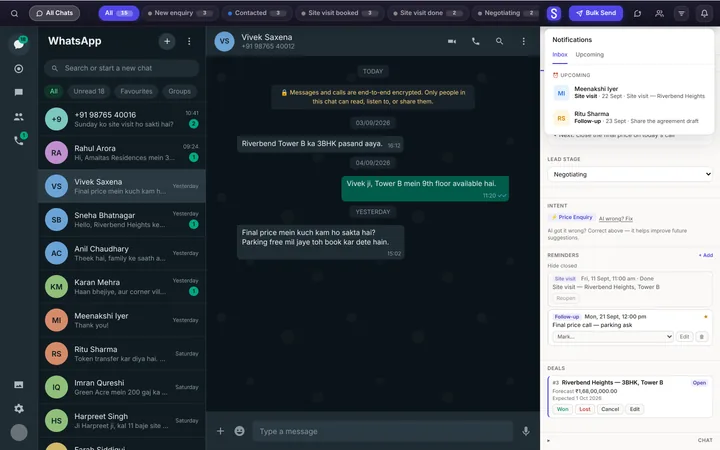The image size is (720, 450).
Task: Open Lead Stage Negotiating dropdown
Action: (630, 174)
